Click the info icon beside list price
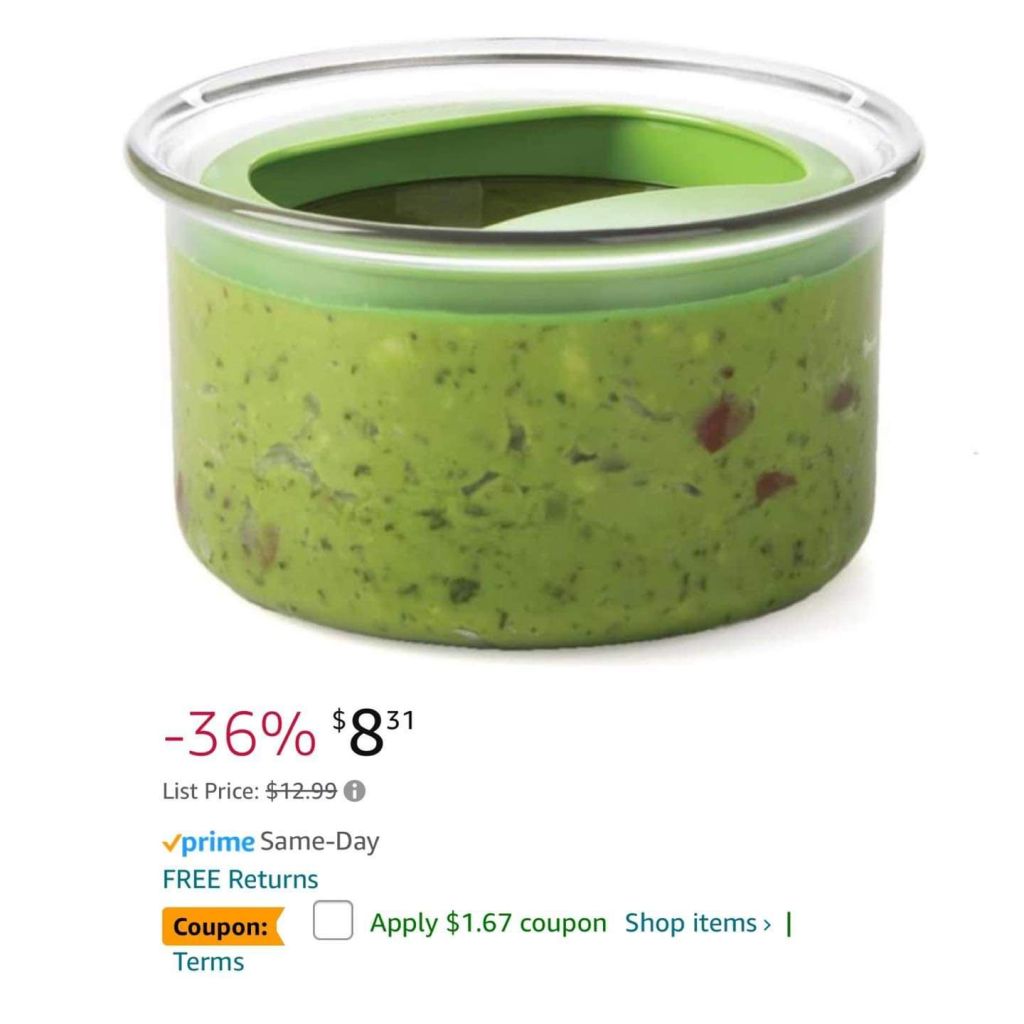 point(354,791)
